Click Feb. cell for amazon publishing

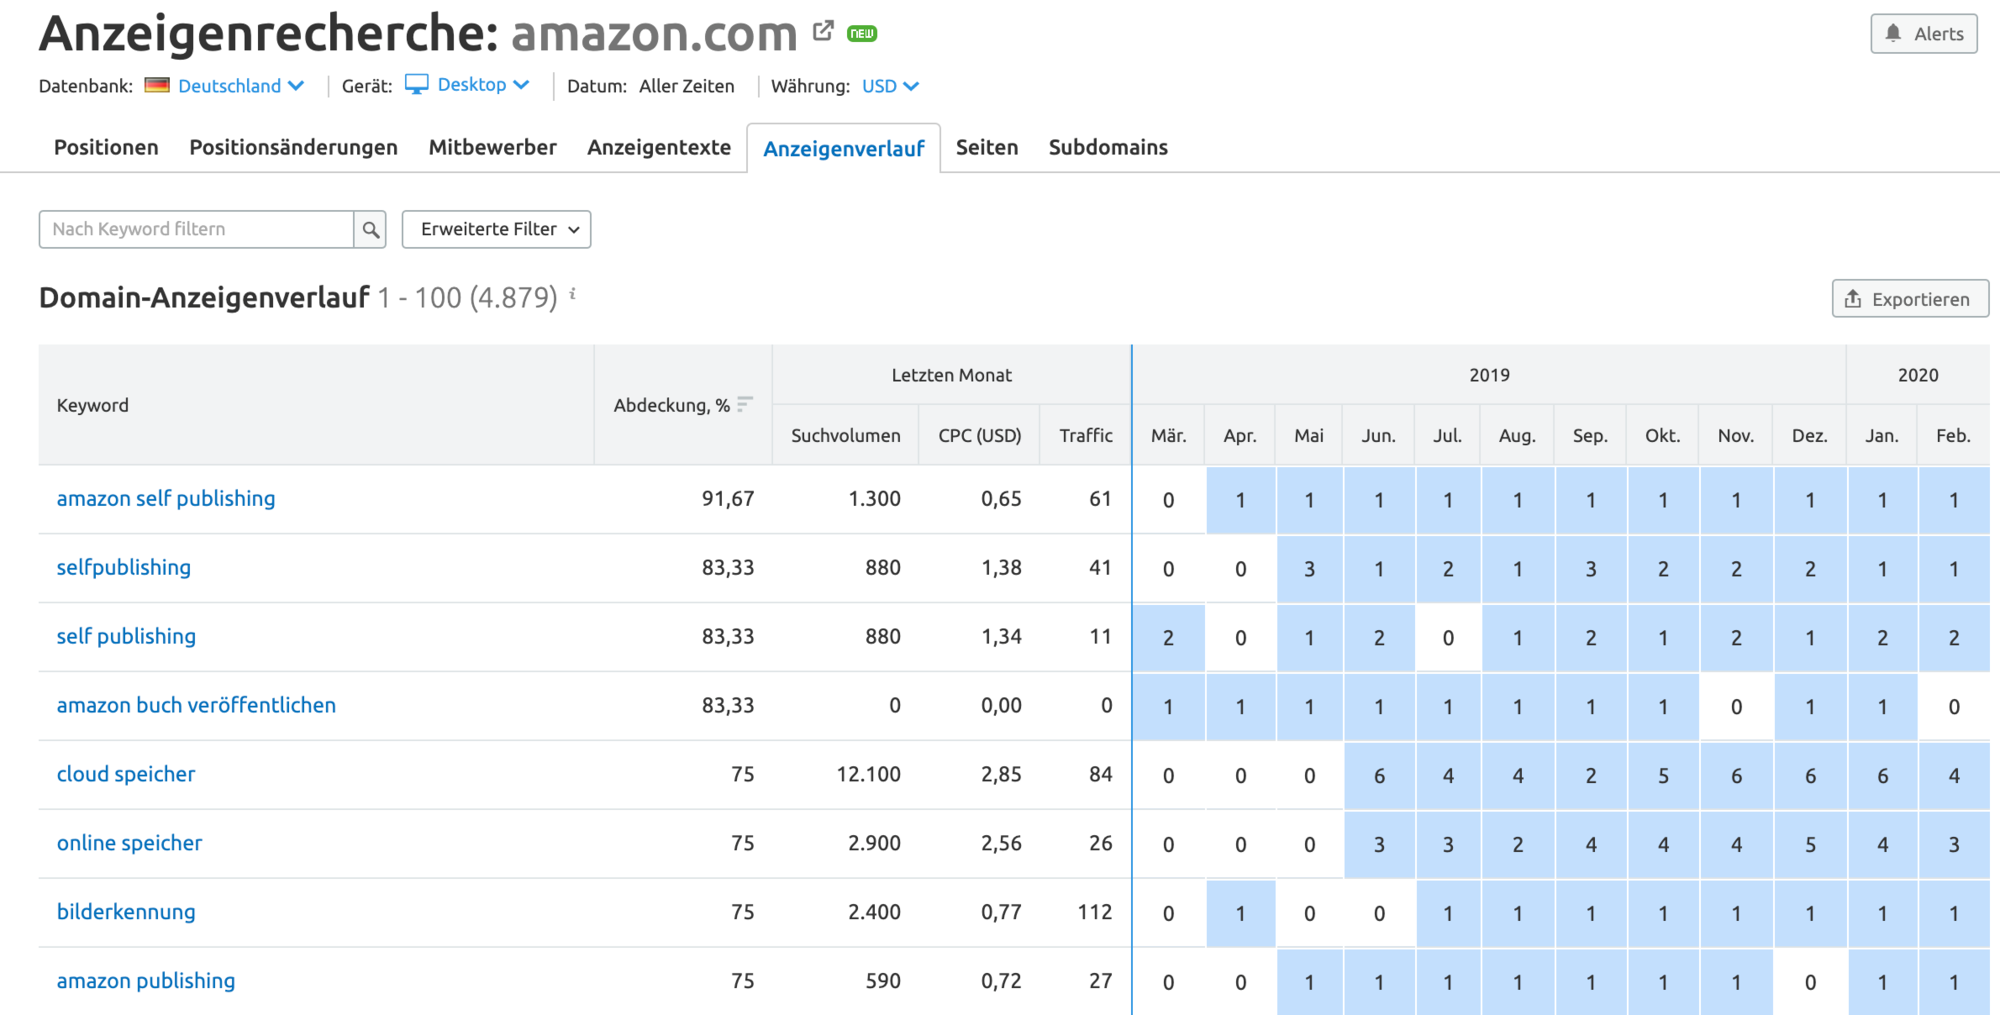click(1954, 983)
